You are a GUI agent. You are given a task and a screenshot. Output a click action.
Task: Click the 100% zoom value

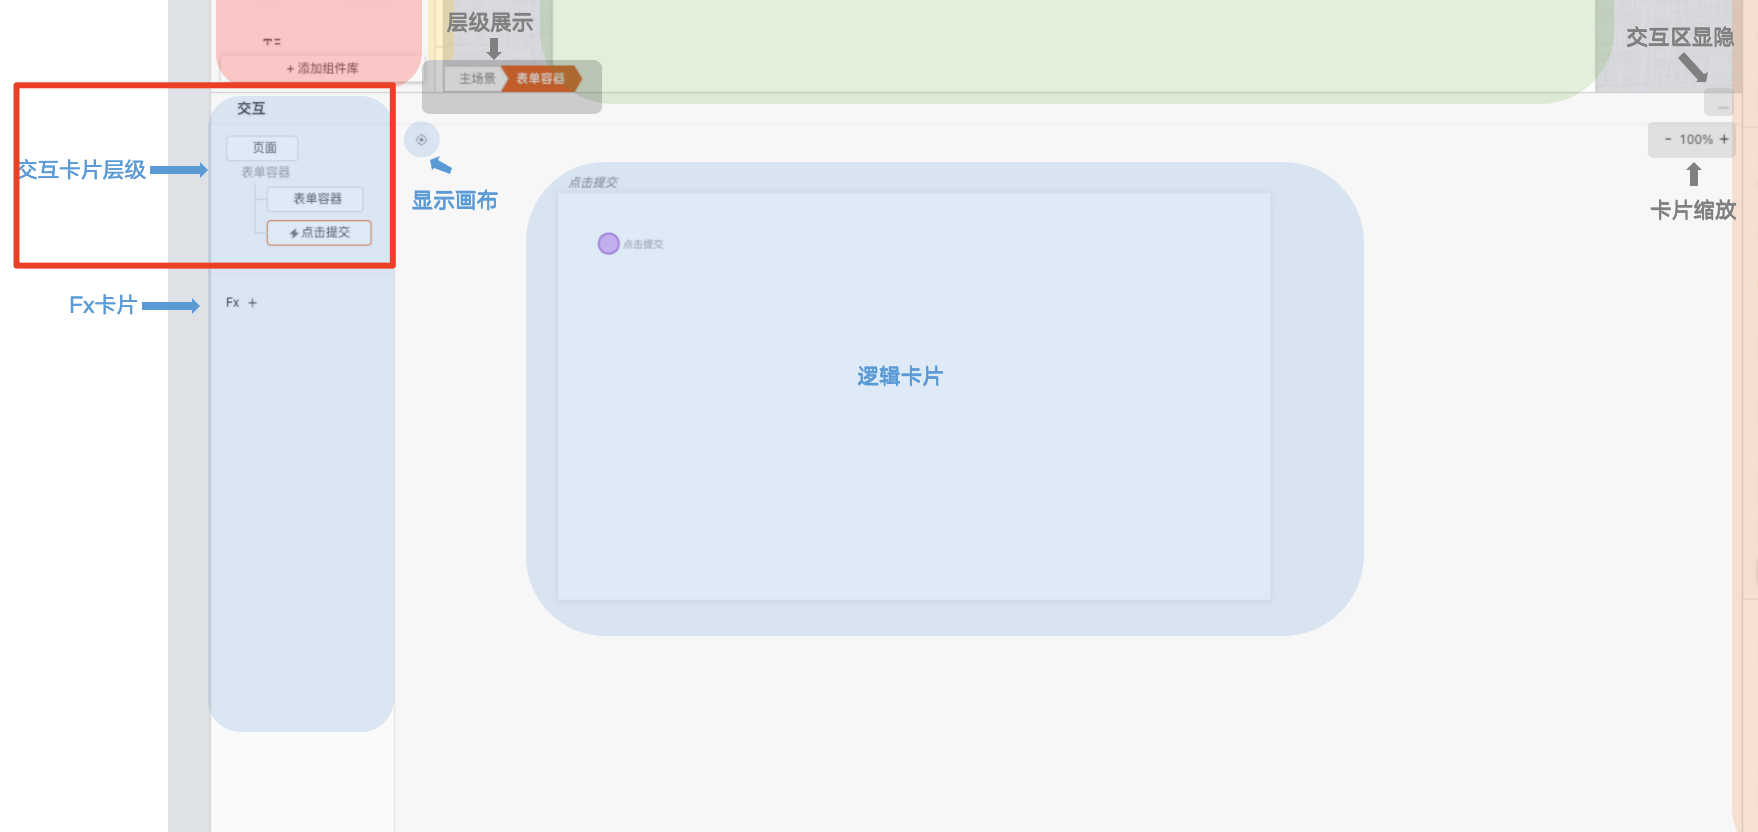coord(1696,139)
